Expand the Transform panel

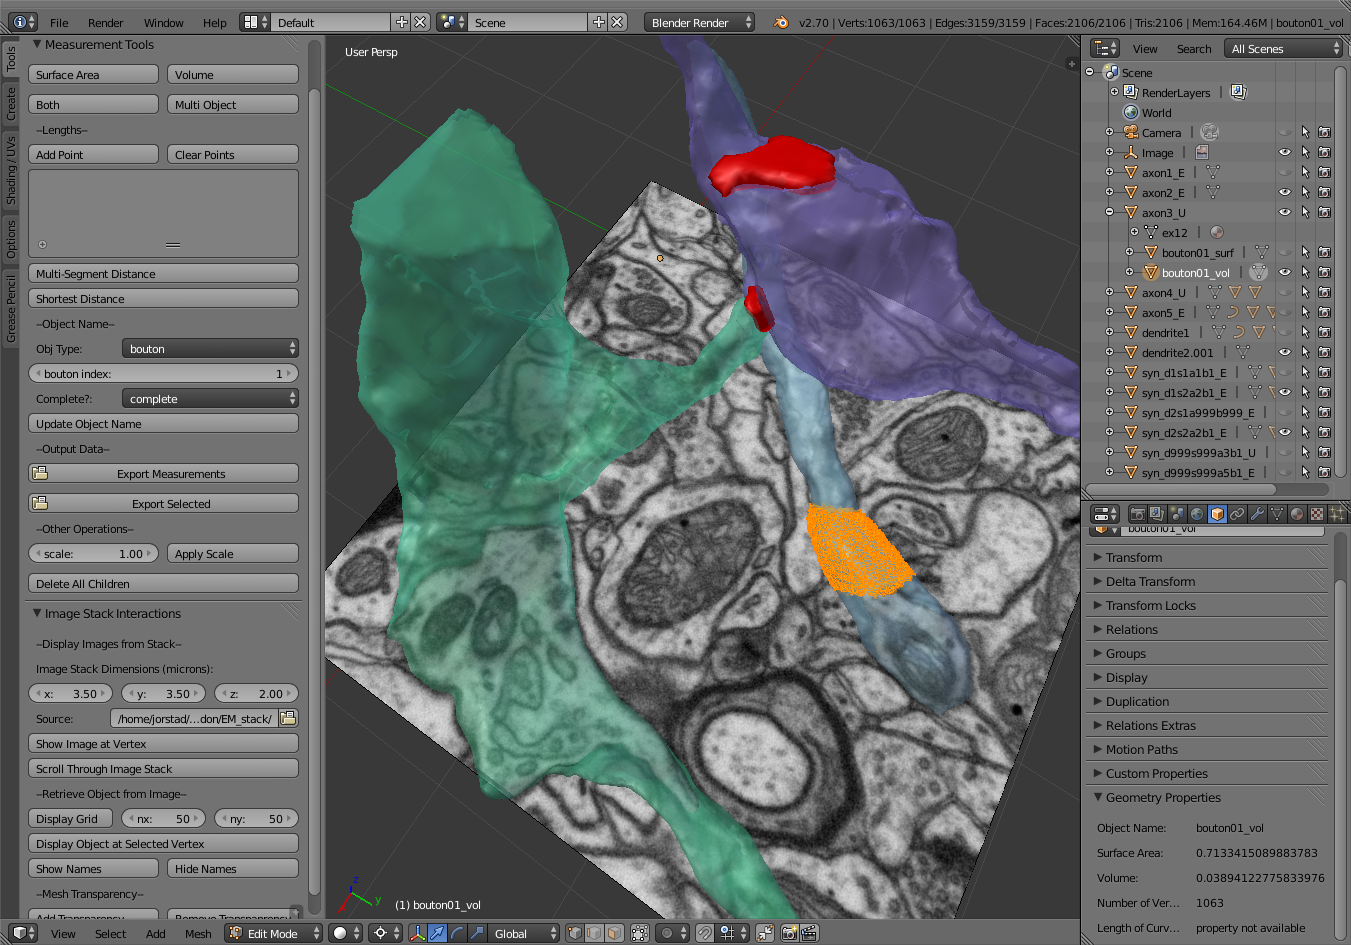[1134, 558]
